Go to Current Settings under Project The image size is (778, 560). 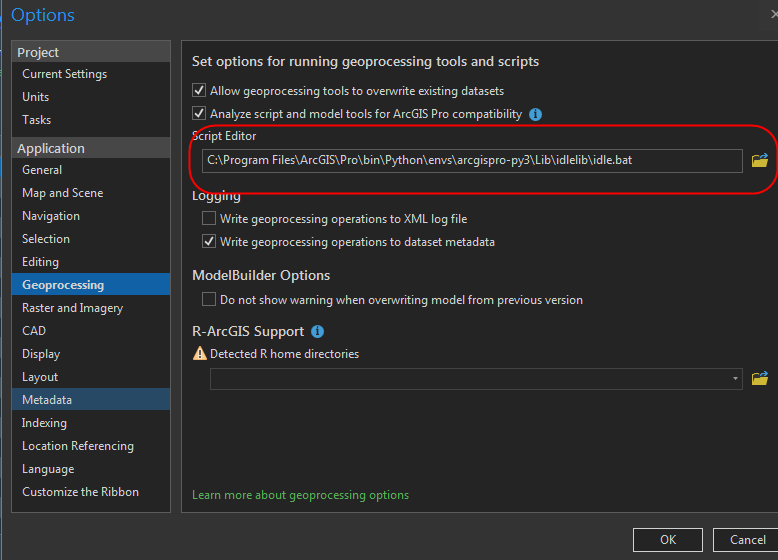[x=64, y=74]
